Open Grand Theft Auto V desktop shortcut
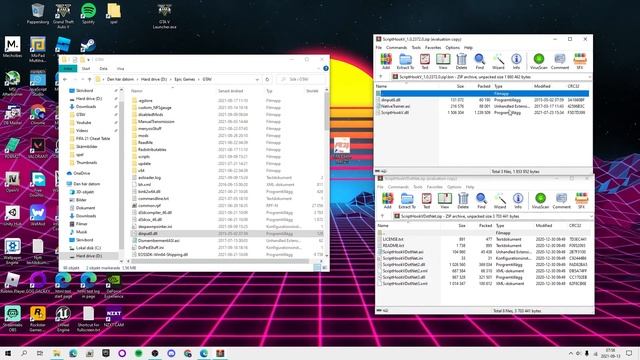Image resolution: width=640 pixels, height=360 pixels. pyautogui.click(x=63, y=16)
